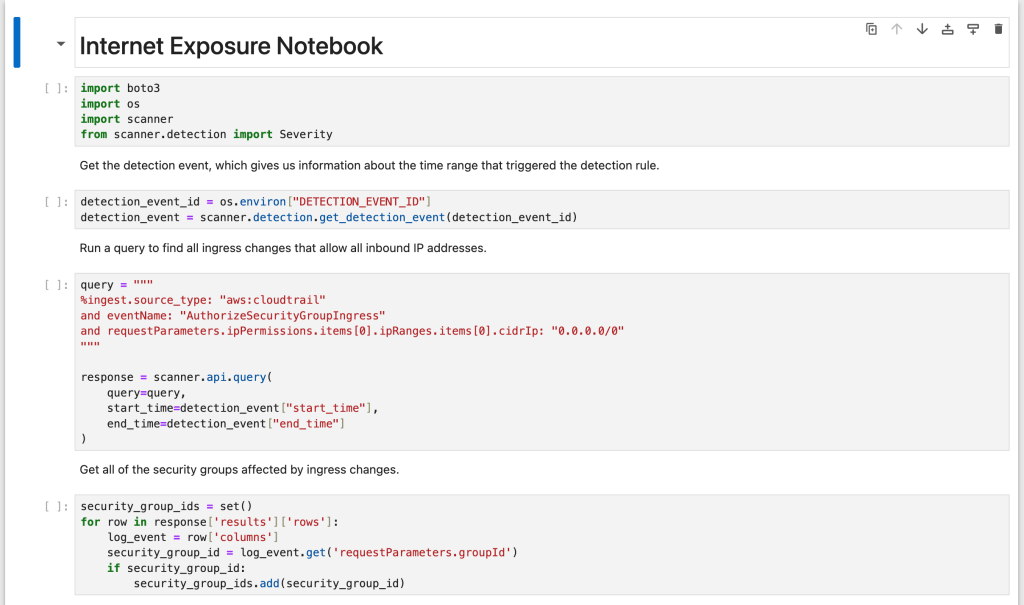
Task: Click into the detection_event_id code cell
Action: point(541,209)
